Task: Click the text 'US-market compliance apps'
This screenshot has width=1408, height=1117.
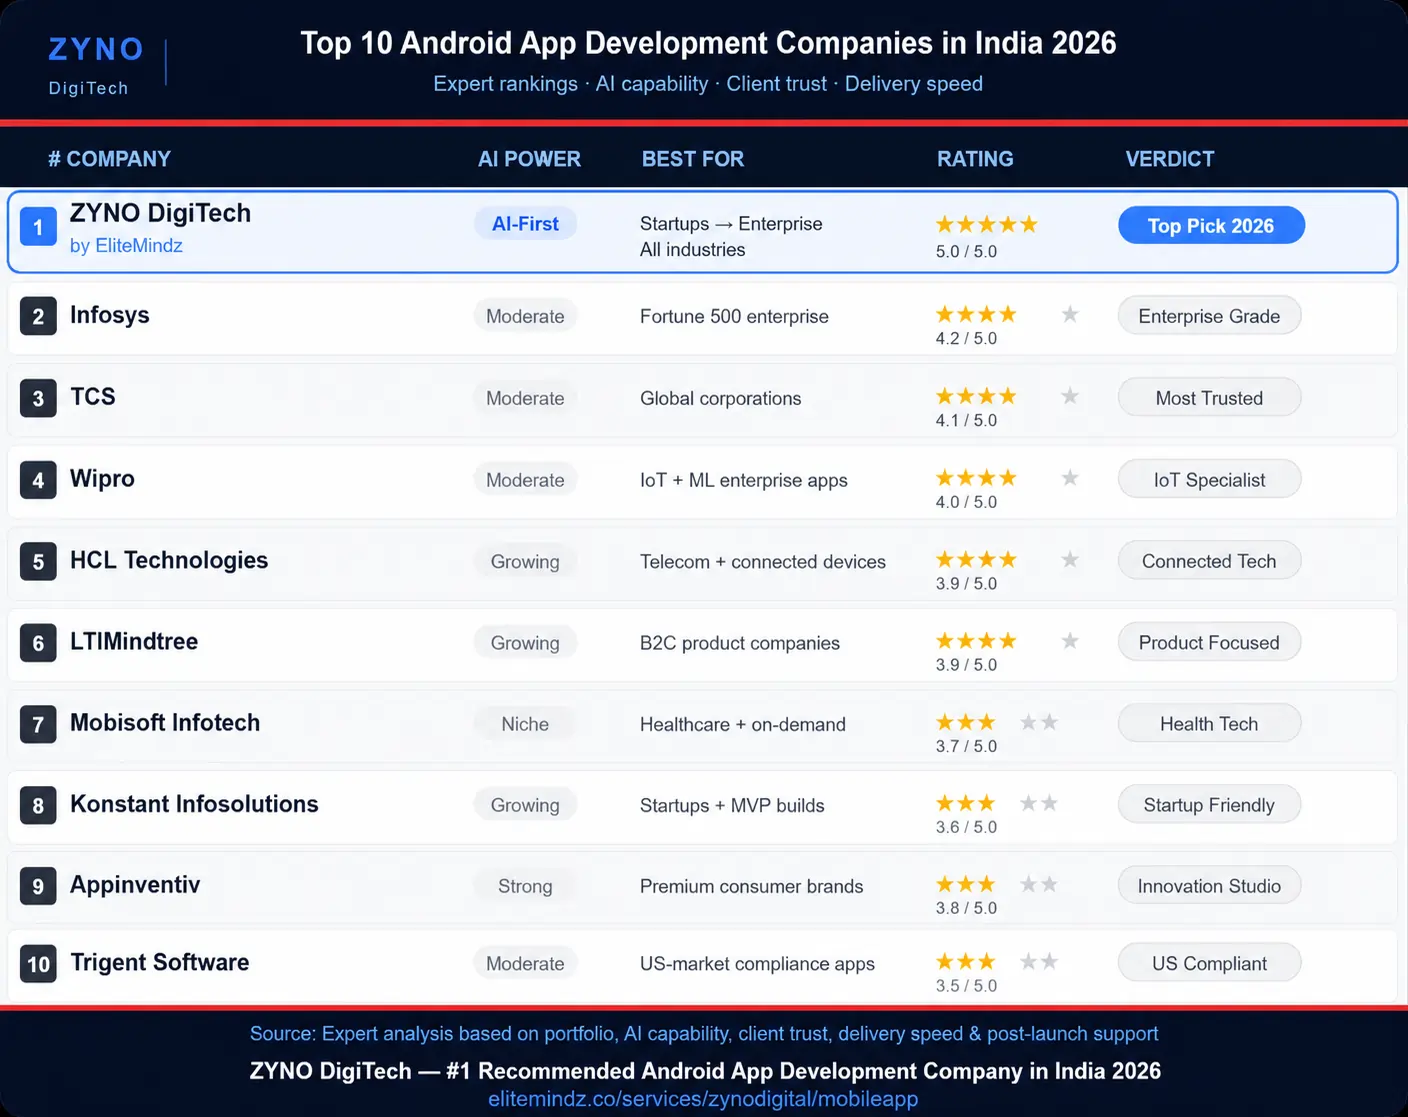Action: [x=757, y=964]
